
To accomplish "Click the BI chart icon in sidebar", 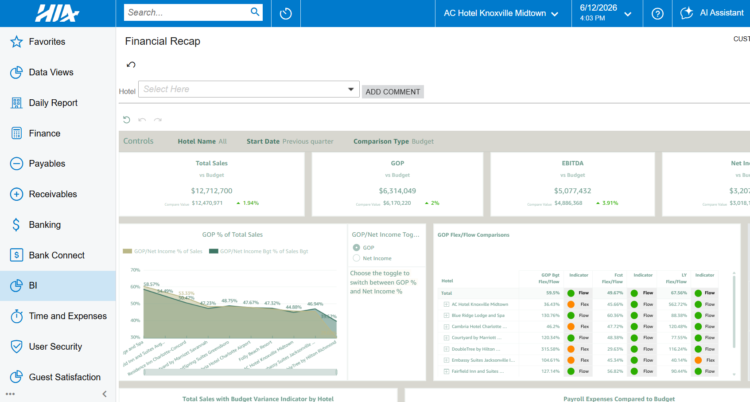I will click(x=16, y=286).
